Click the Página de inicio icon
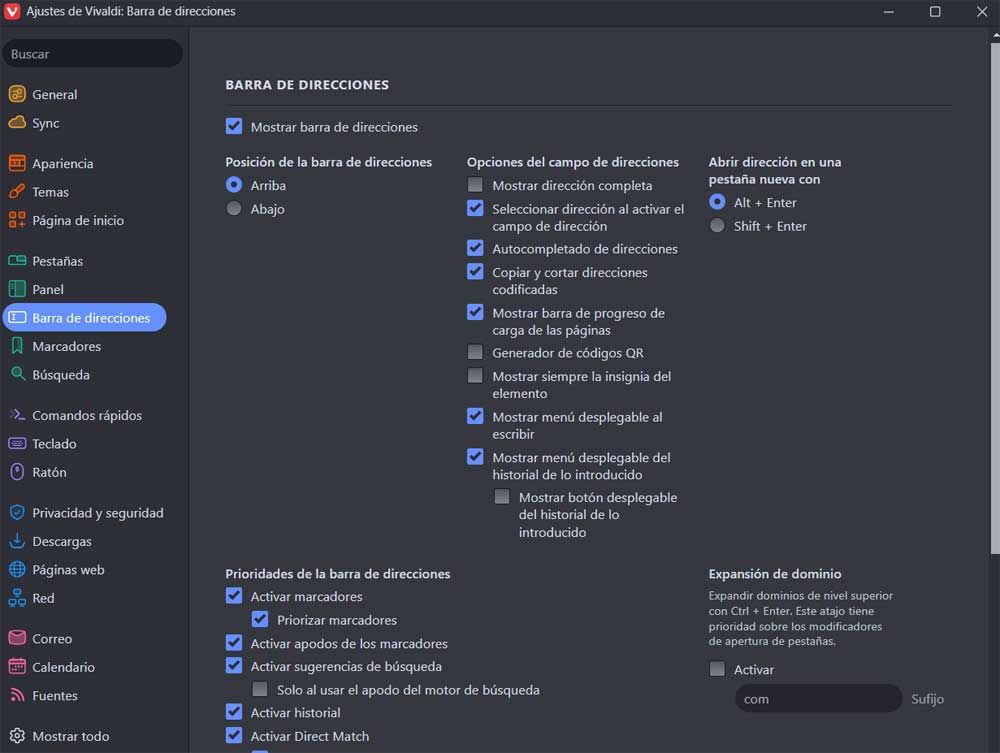 [x=17, y=220]
